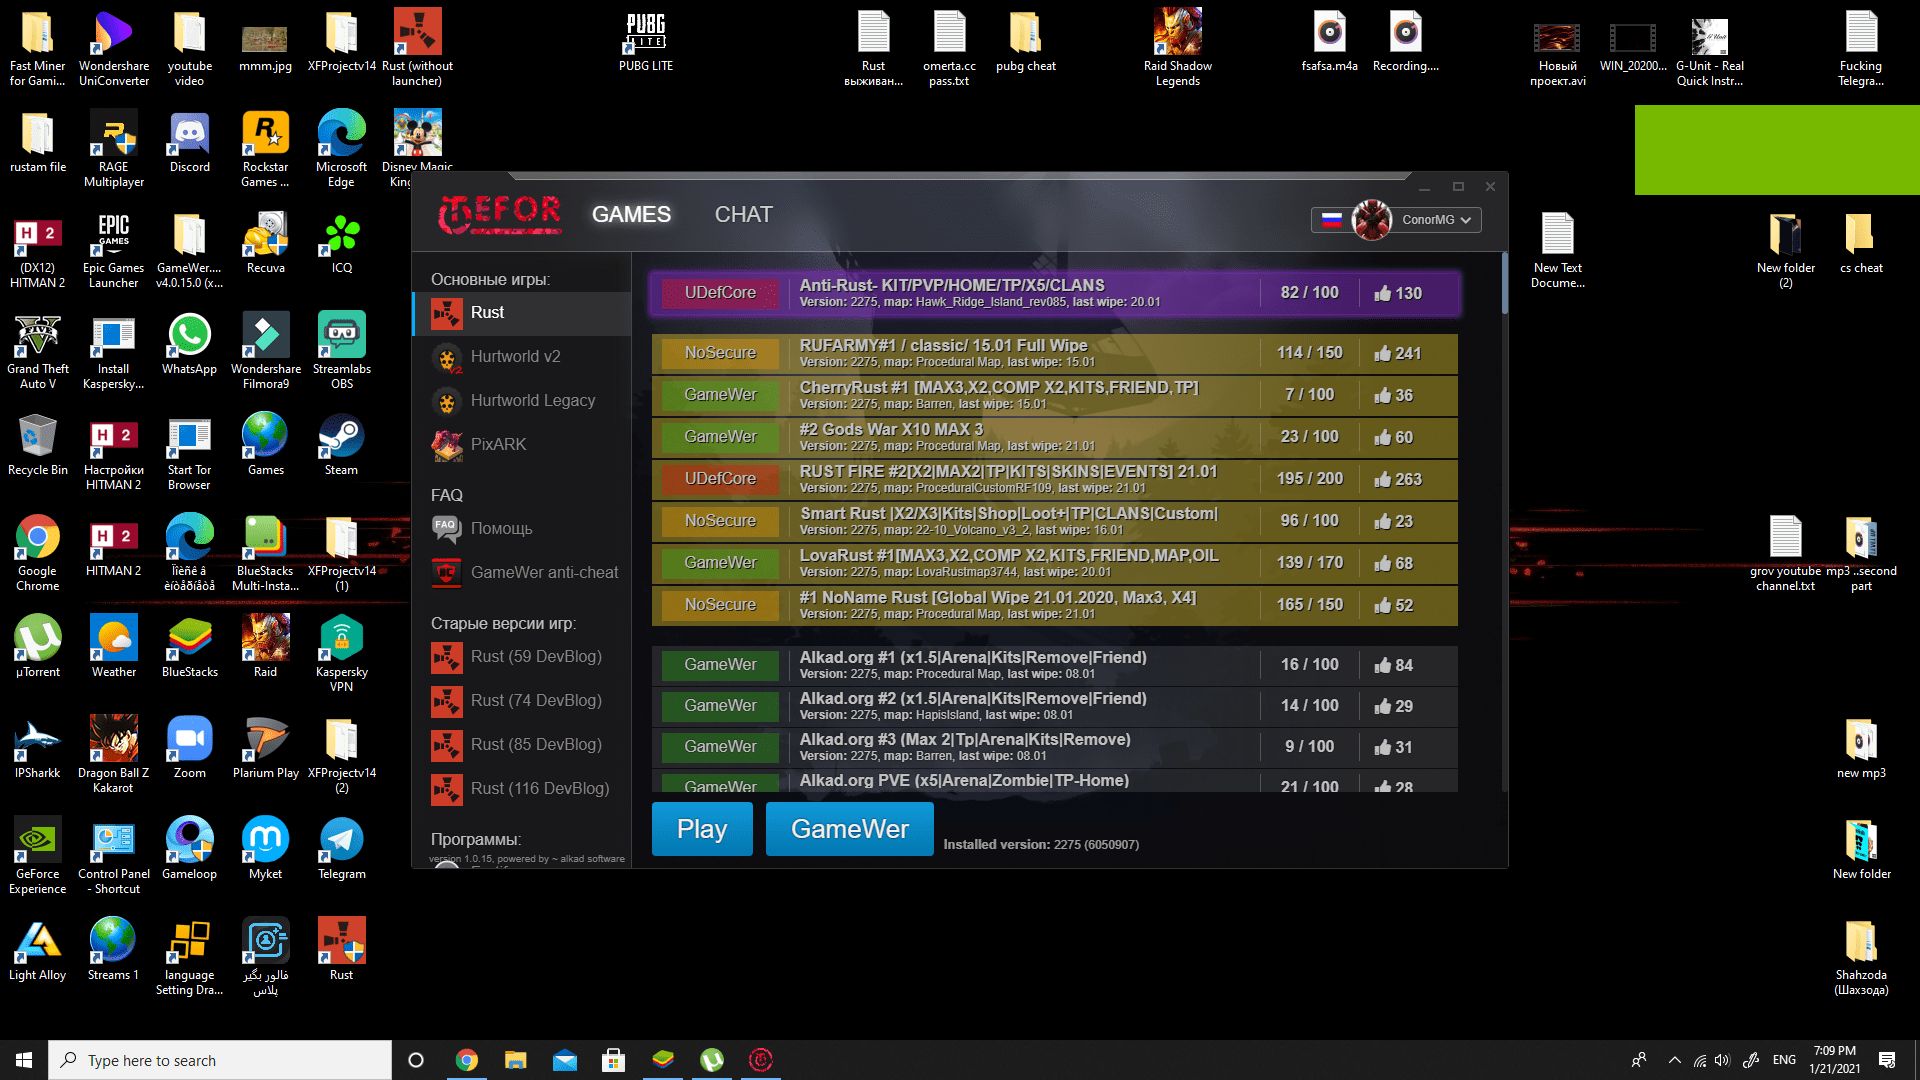
Task: Open Google Chrome desktop icon
Action: (x=38, y=552)
